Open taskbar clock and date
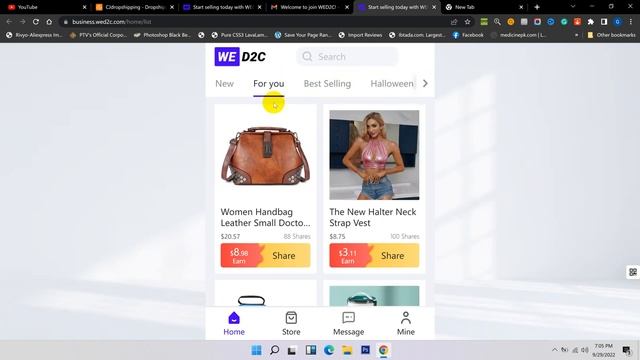Screen dimensions: 640x360 pos(604,350)
